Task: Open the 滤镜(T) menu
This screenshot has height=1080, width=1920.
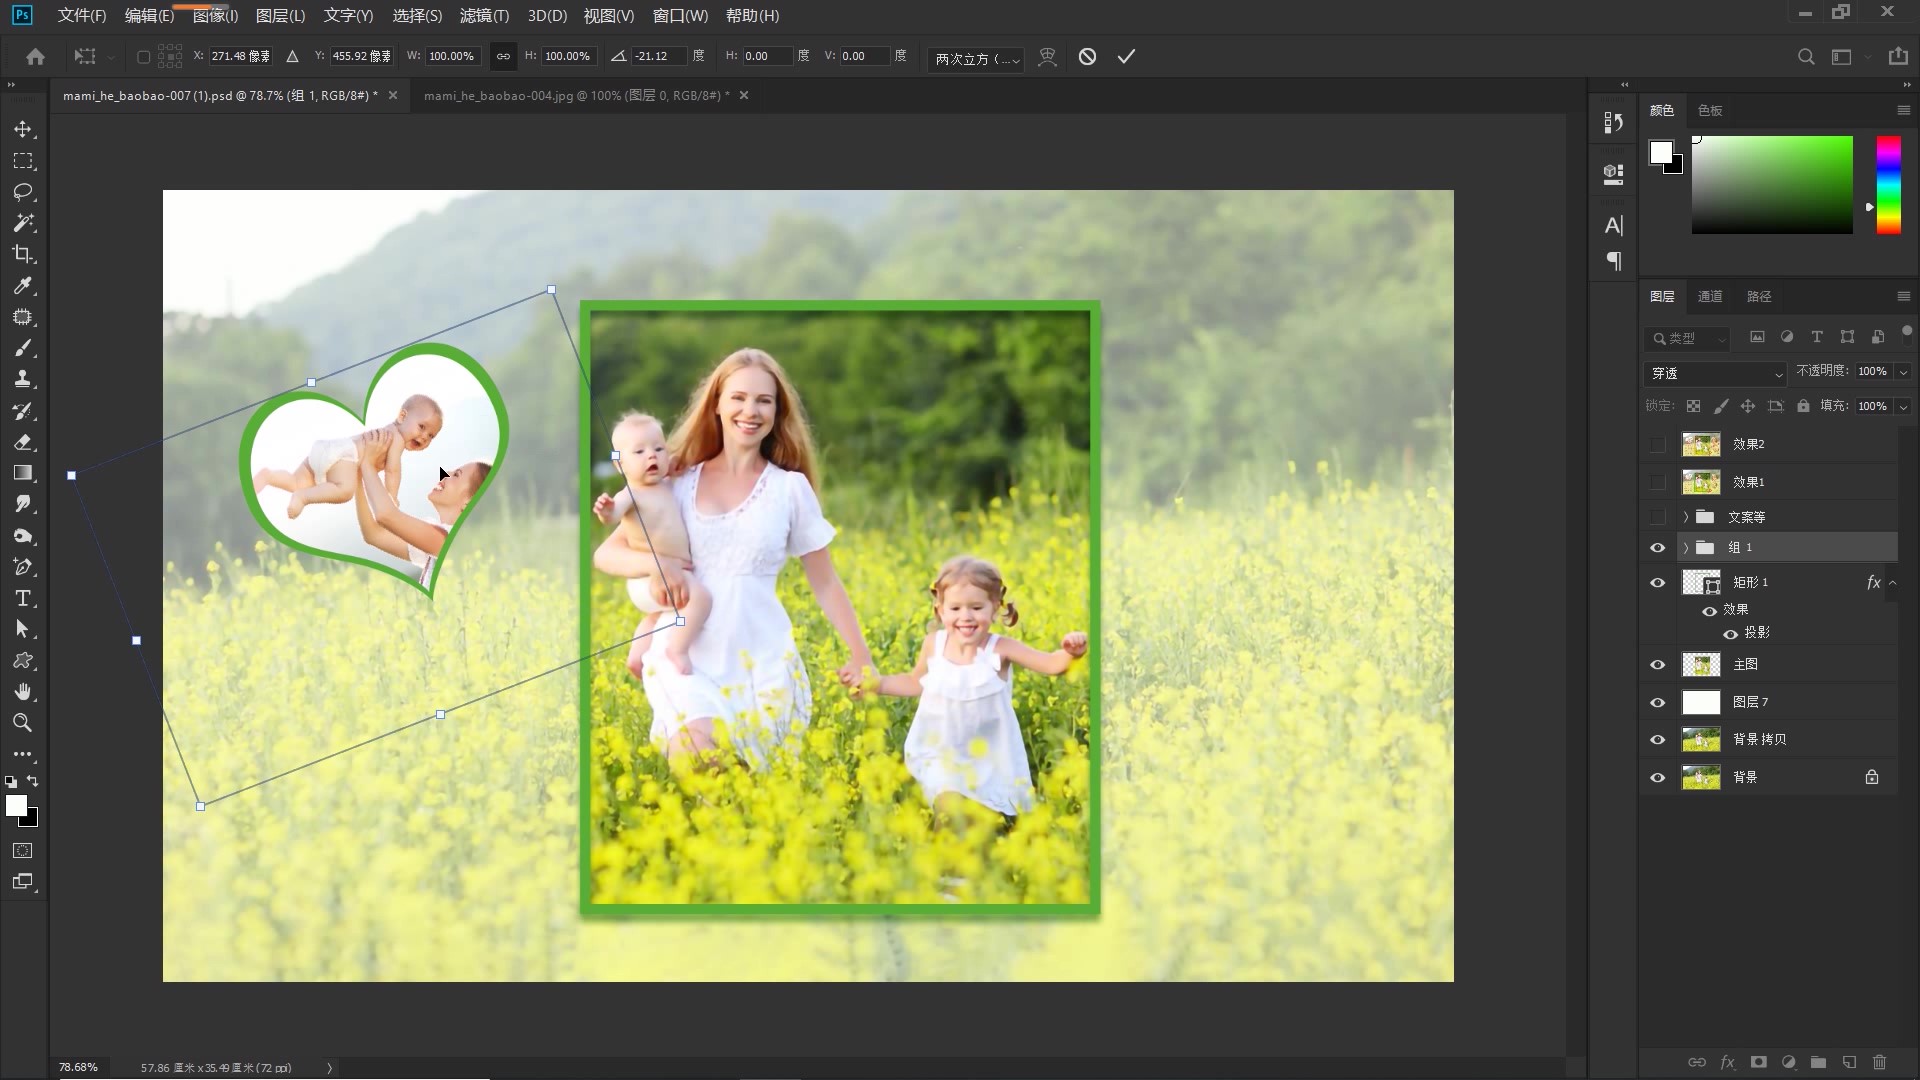Action: coord(484,16)
